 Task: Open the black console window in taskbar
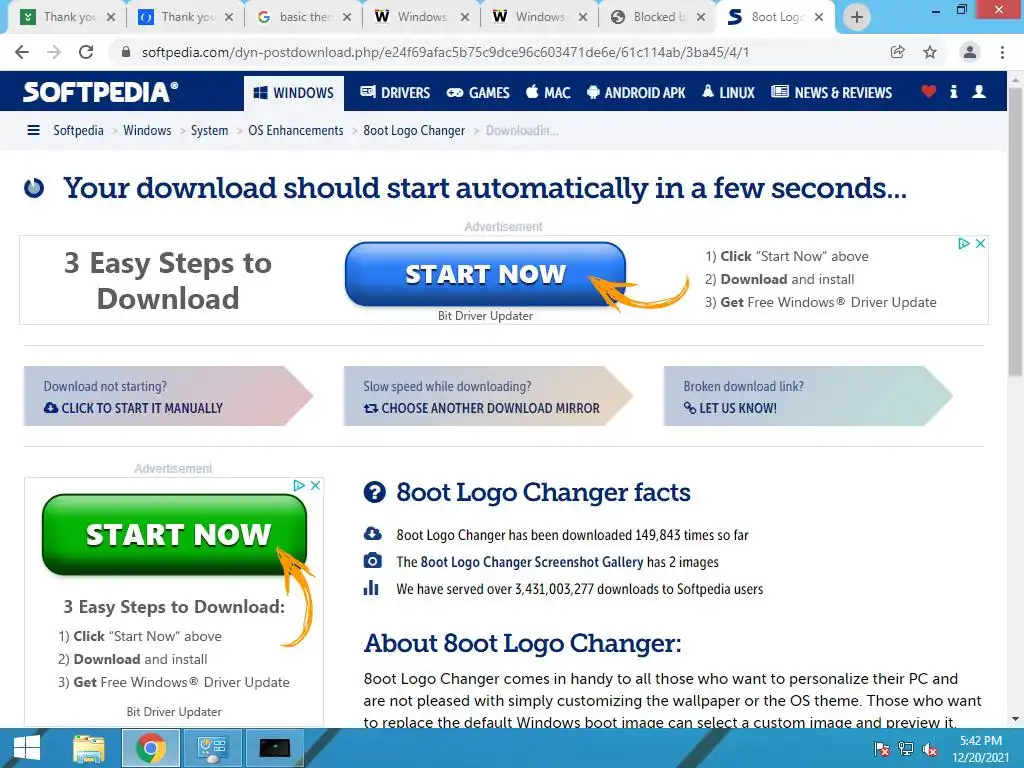pos(274,748)
